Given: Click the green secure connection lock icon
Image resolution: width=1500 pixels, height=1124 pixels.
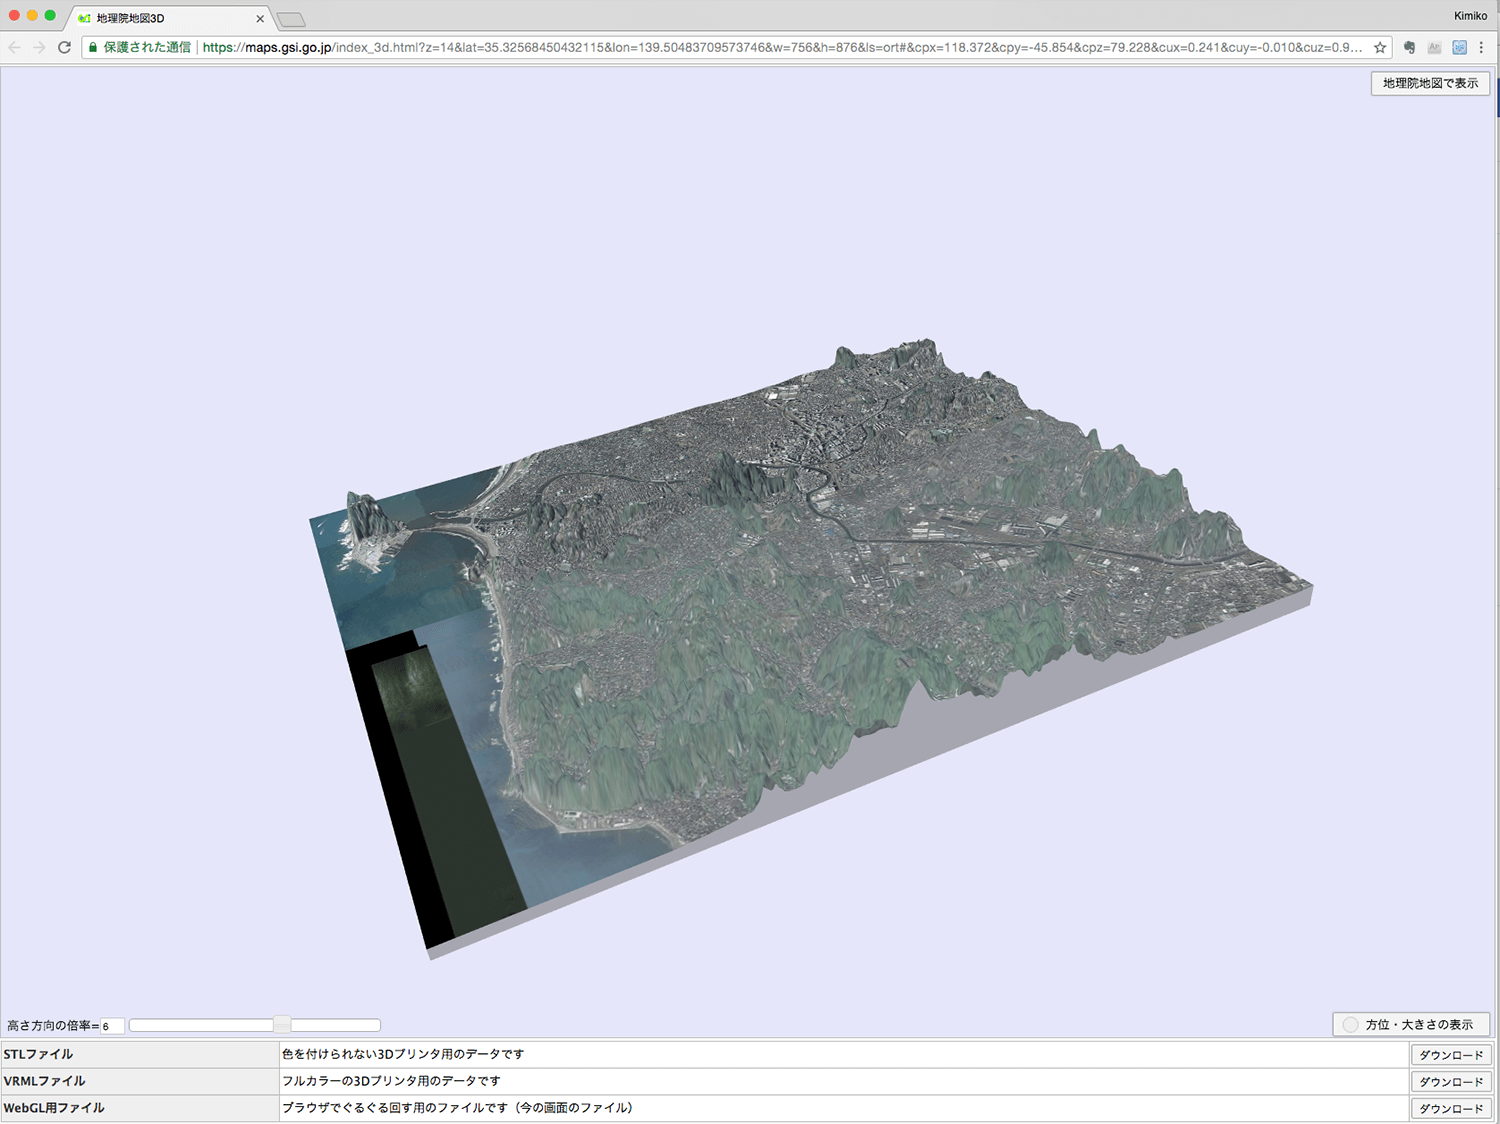Looking at the screenshot, I should 93,47.
